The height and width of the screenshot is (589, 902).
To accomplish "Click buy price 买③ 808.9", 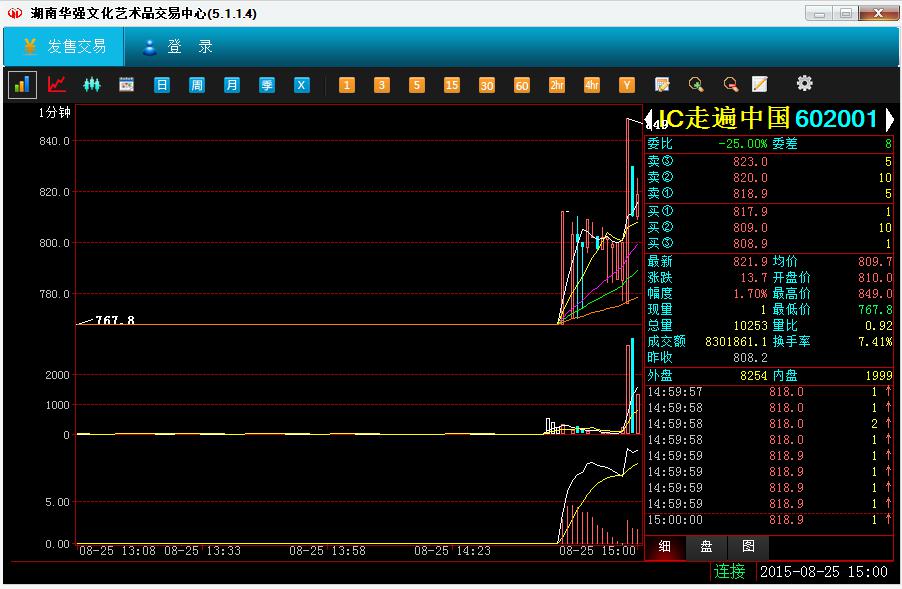I will coord(750,244).
